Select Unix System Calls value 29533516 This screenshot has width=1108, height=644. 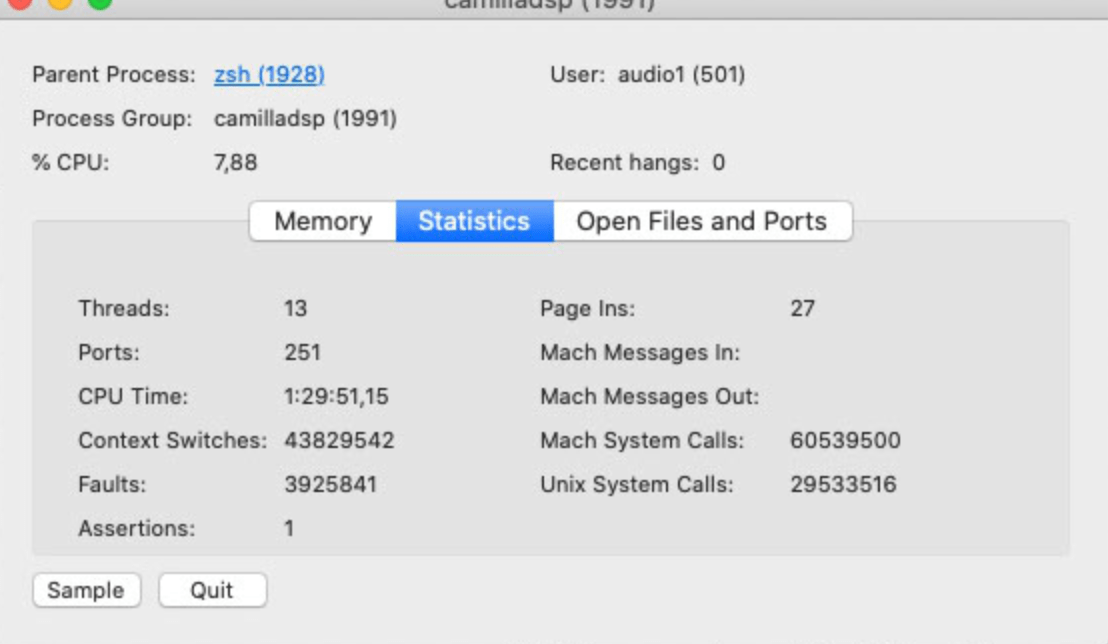tap(843, 484)
